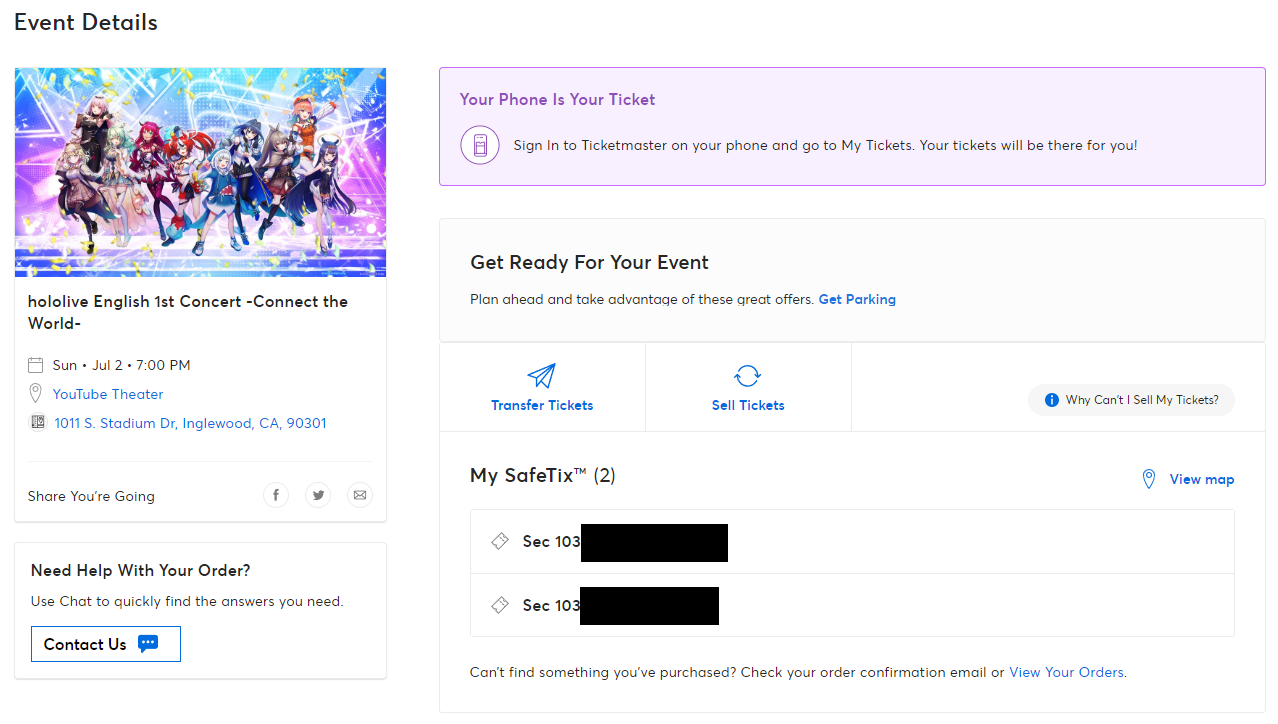Click the View map link text
Screen dimensions: 1278x724
pos(1202,480)
